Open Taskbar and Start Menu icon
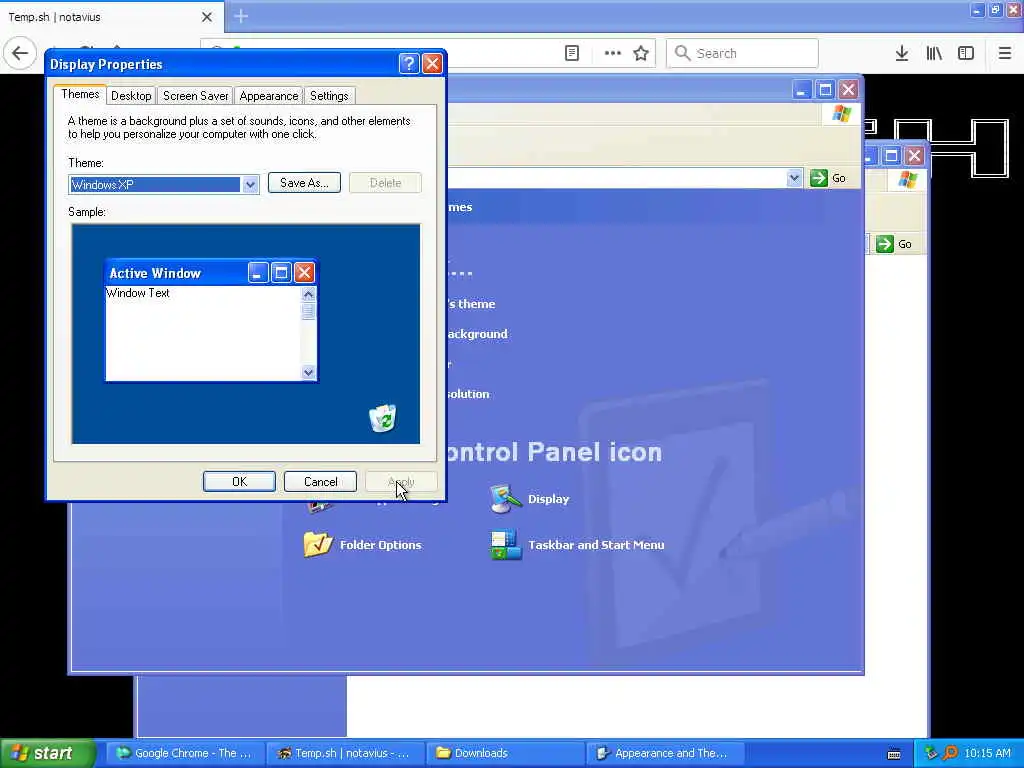This screenshot has width=1024, height=768. pyautogui.click(x=506, y=545)
